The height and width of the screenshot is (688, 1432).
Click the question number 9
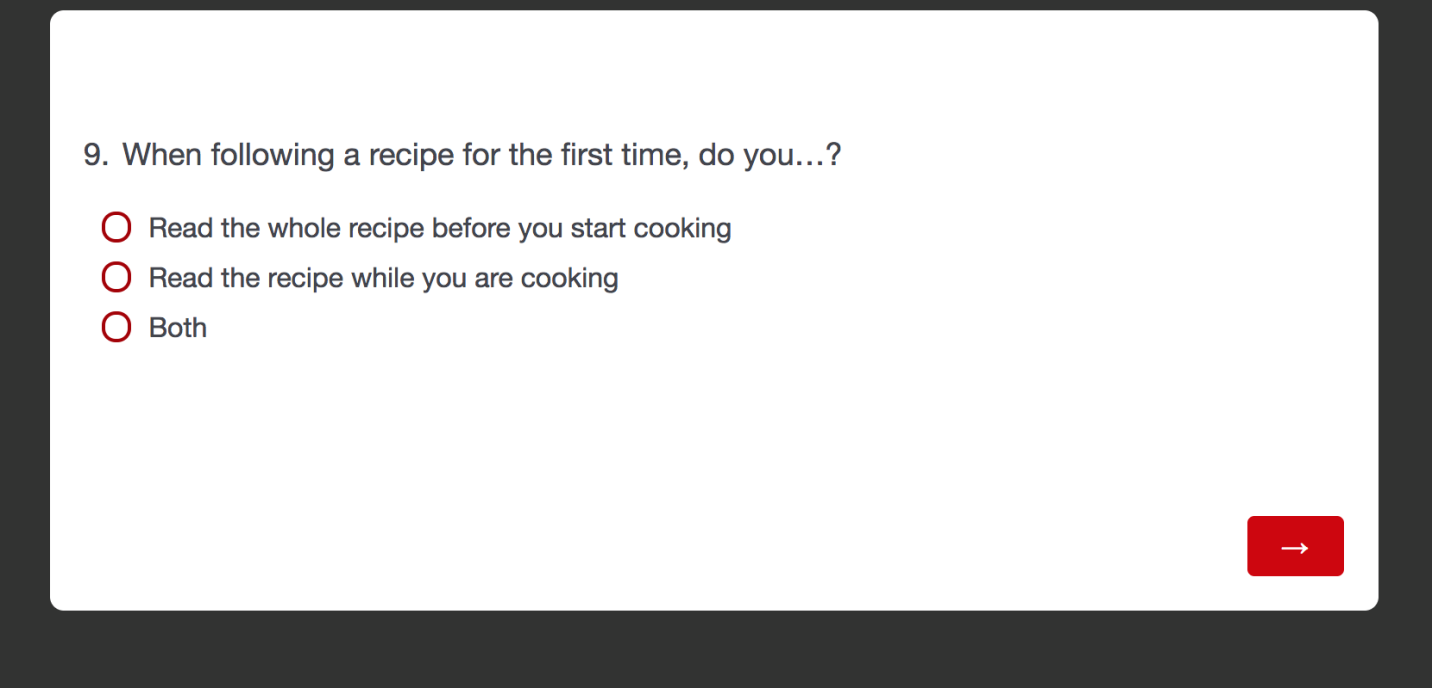pyautogui.click(x=95, y=155)
